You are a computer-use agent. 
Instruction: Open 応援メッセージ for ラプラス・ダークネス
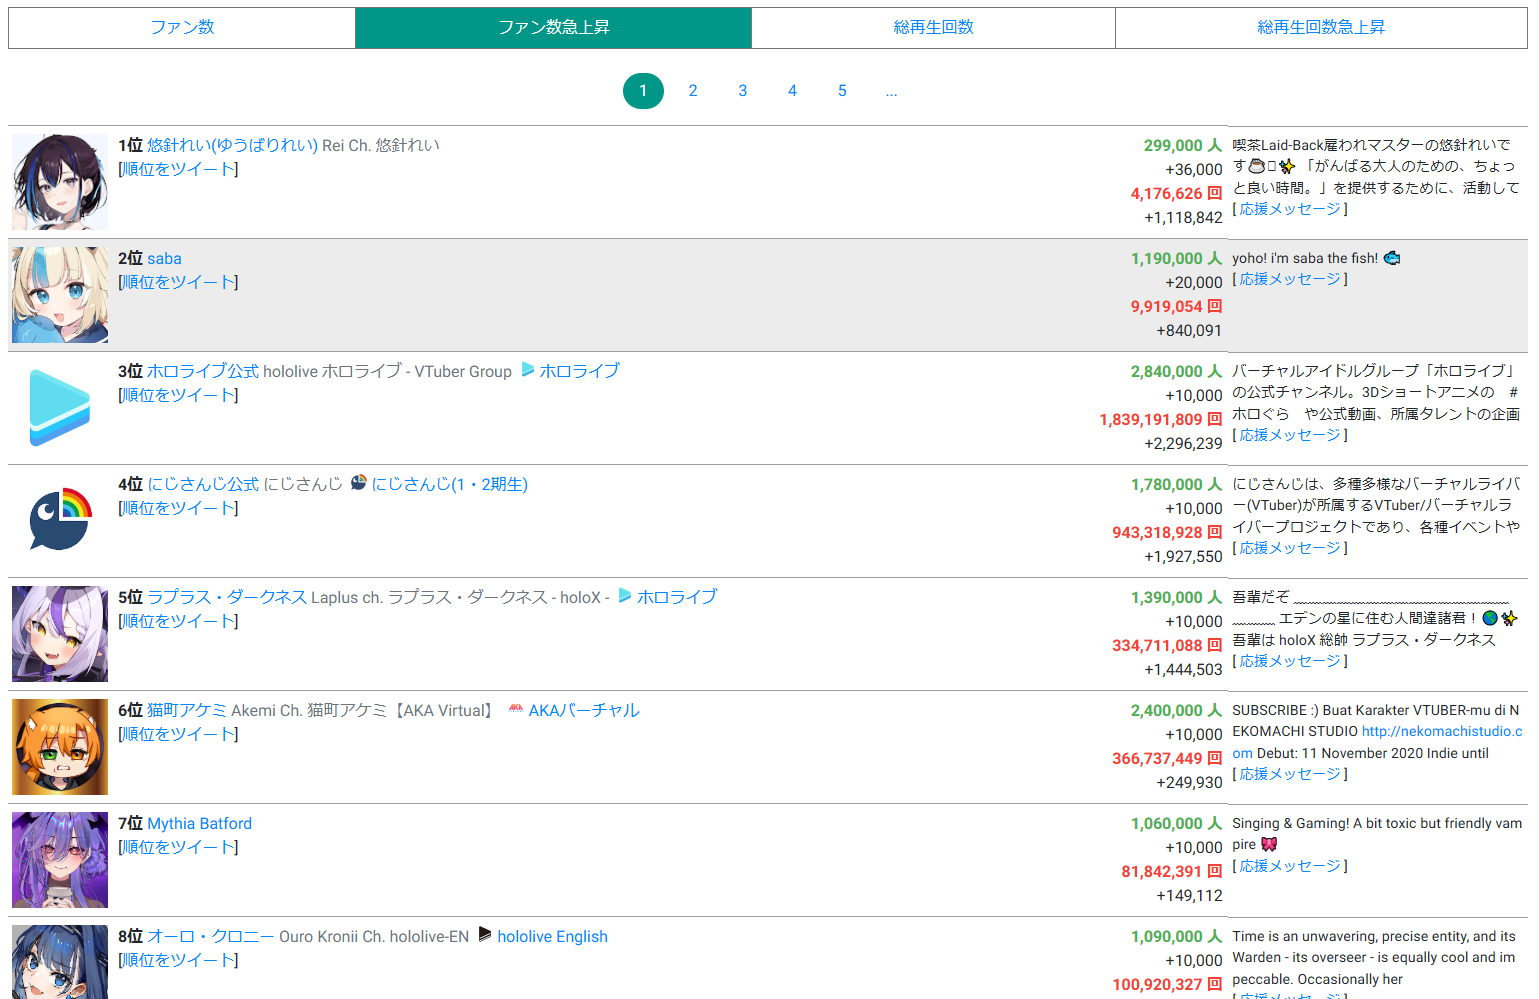[1290, 661]
